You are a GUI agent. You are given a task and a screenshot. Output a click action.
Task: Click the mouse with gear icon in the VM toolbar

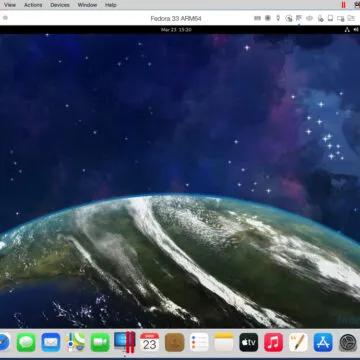[320, 18]
